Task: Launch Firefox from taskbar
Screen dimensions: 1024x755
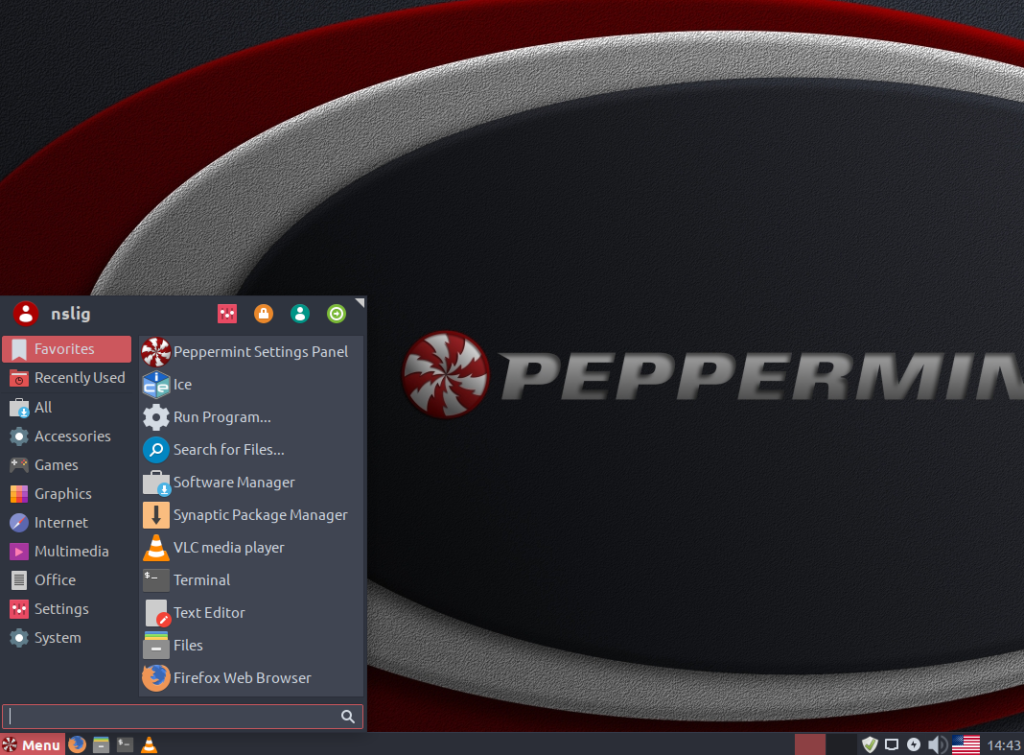Action: (77, 745)
